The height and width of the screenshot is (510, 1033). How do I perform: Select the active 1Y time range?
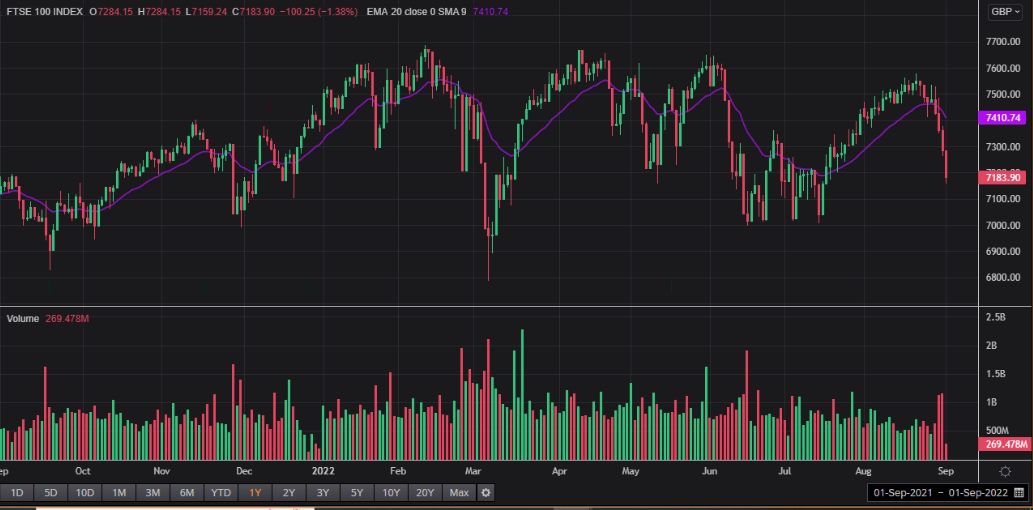pyautogui.click(x=255, y=493)
